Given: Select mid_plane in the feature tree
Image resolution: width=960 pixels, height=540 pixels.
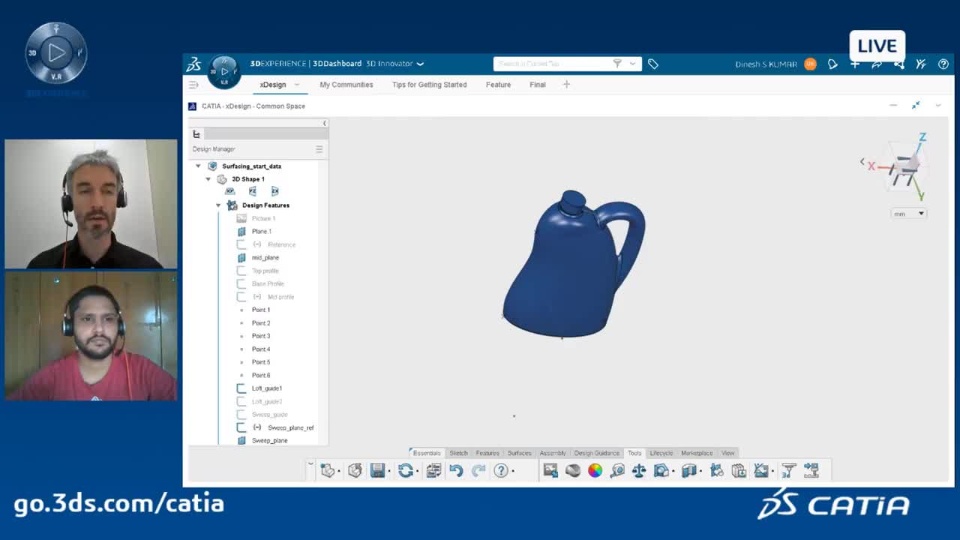Looking at the screenshot, I should click(x=265, y=258).
